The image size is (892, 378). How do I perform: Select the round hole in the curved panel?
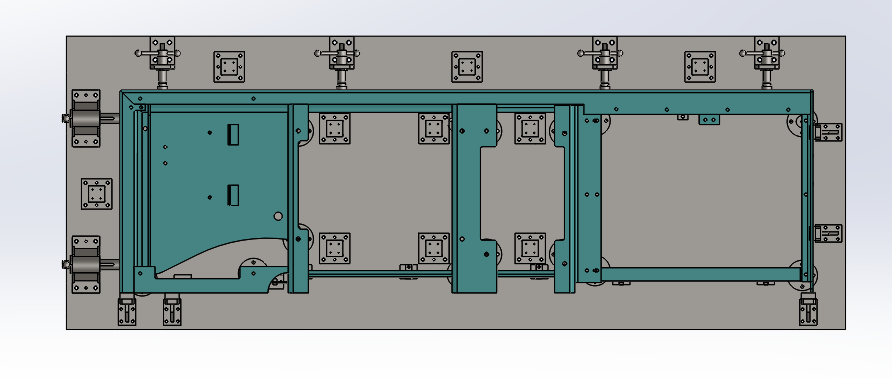pyautogui.click(x=278, y=216)
